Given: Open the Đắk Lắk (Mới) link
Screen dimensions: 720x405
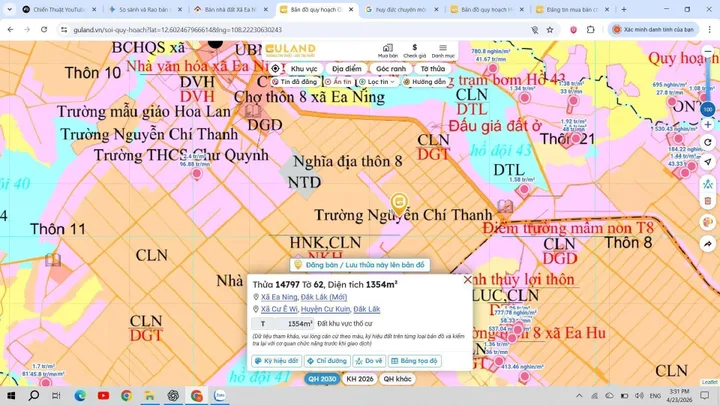Looking at the screenshot, I should pos(324,297).
